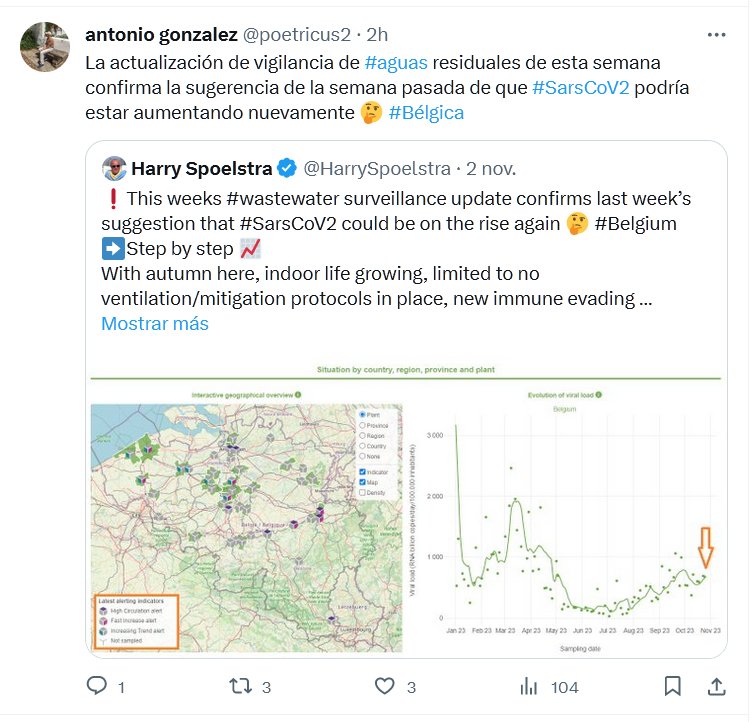Like the tweet with the heart icon
This screenshot has height=722, width=754.
click(385, 686)
